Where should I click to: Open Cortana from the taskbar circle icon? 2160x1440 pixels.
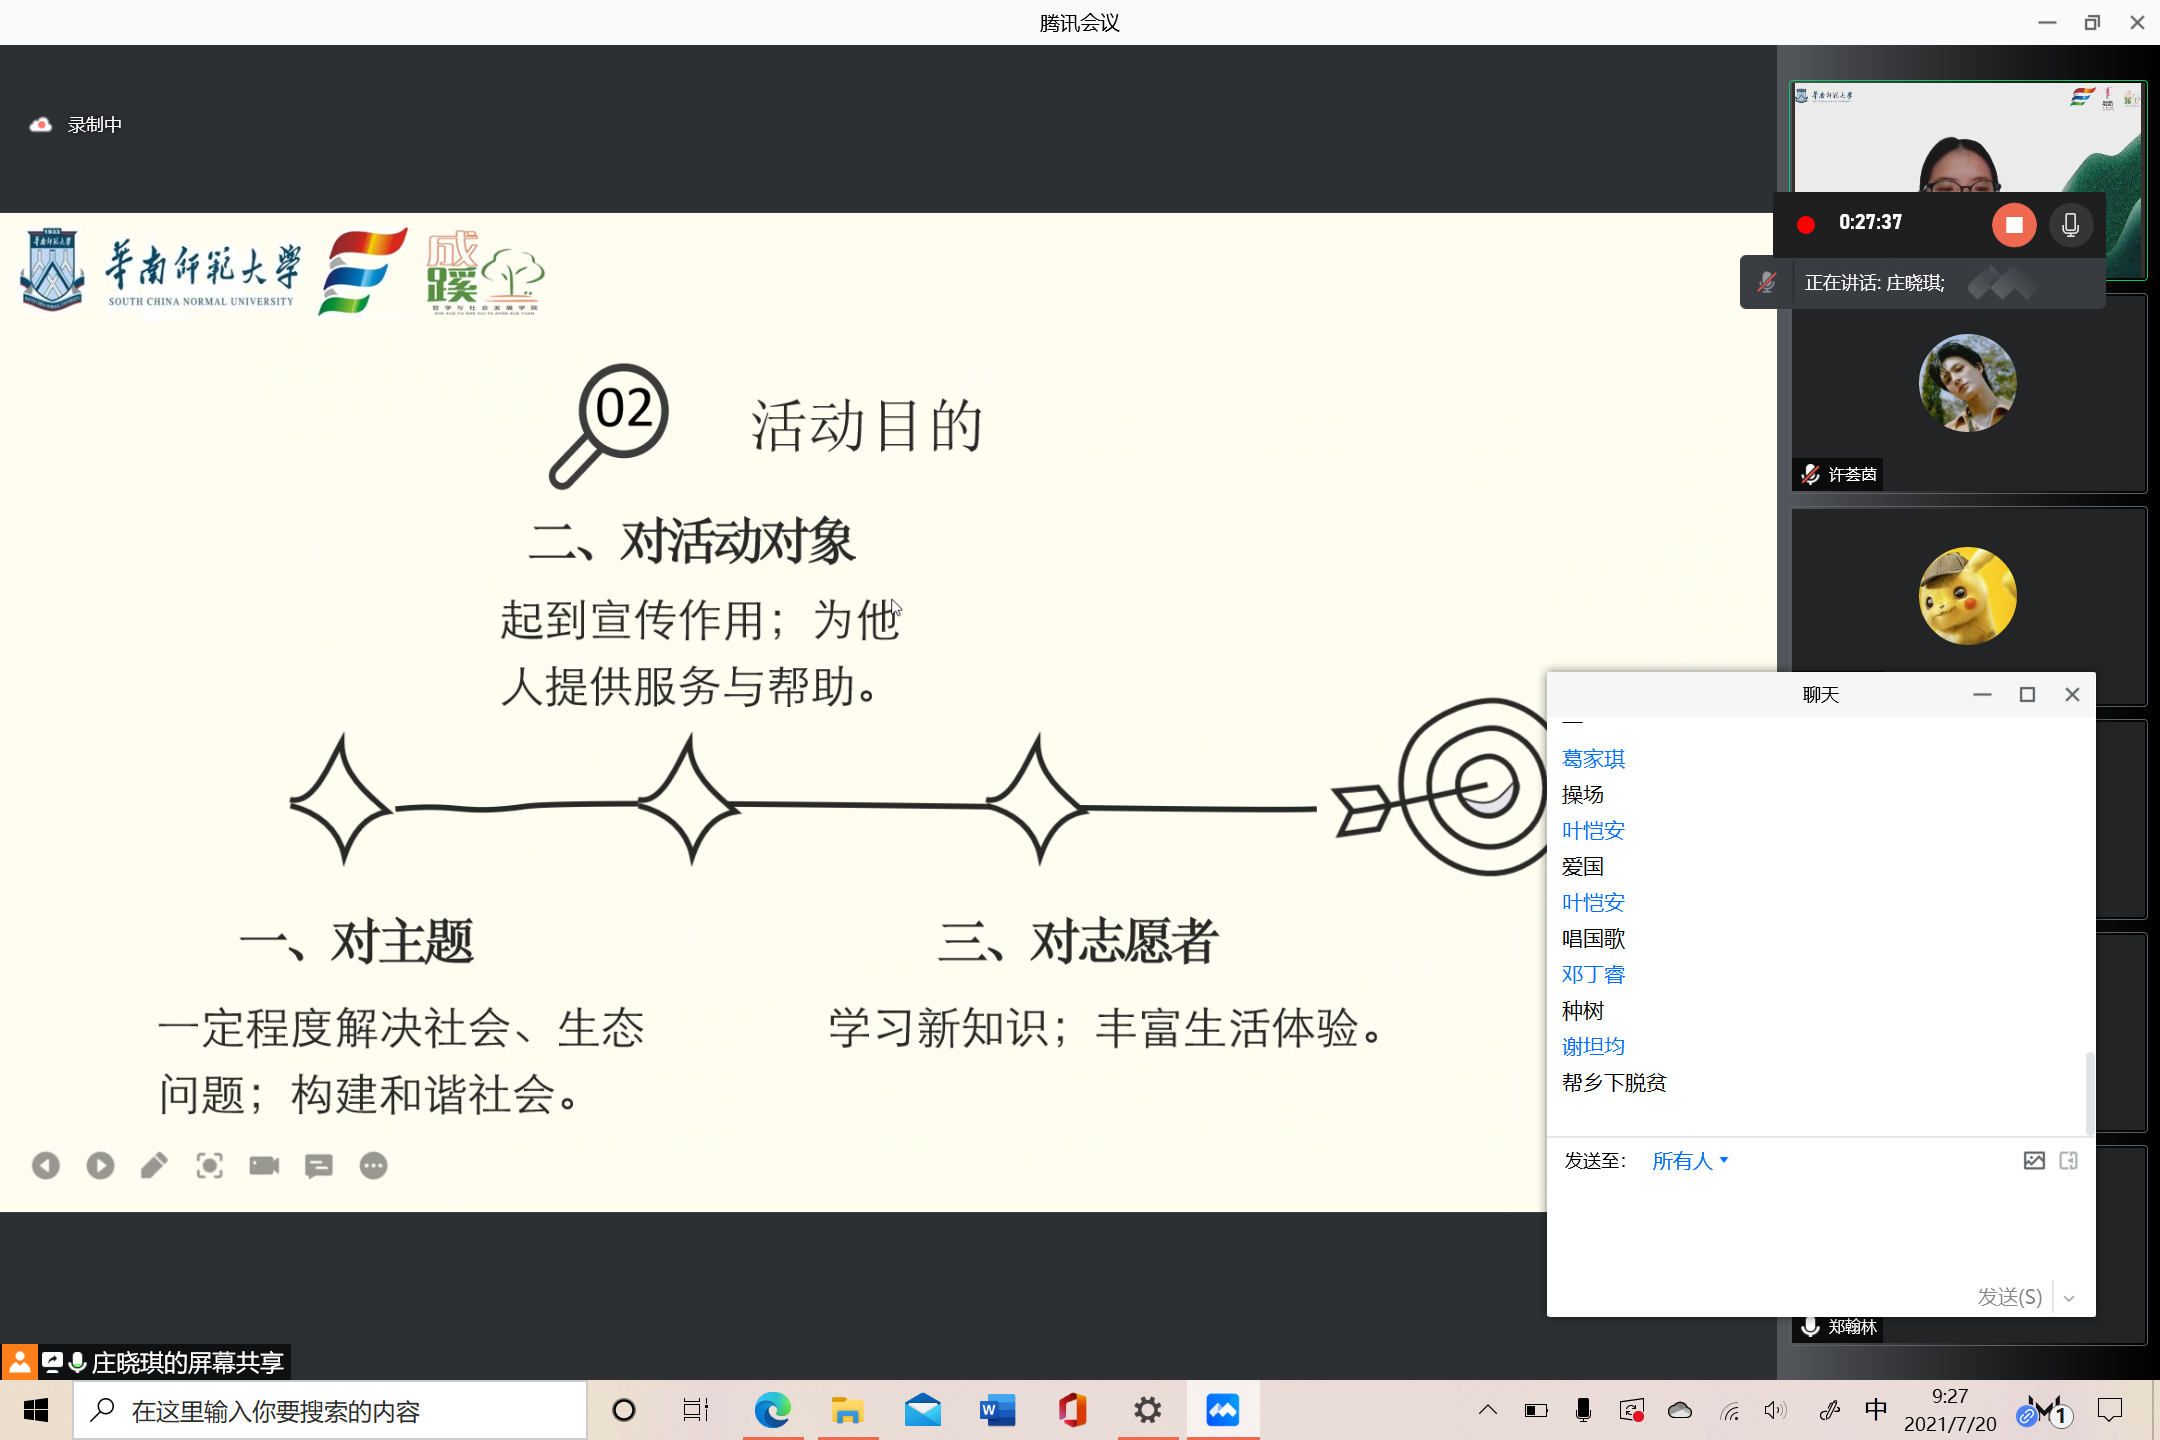[x=624, y=1411]
